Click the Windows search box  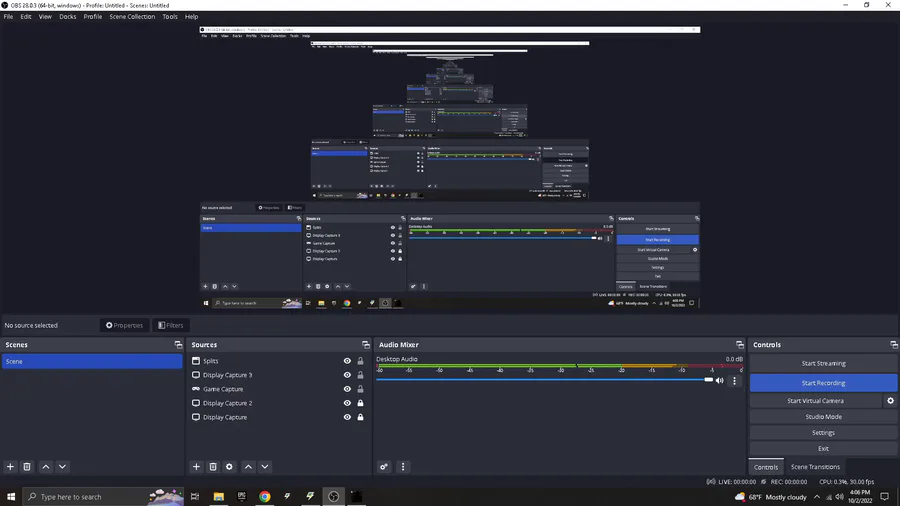[x=103, y=497]
